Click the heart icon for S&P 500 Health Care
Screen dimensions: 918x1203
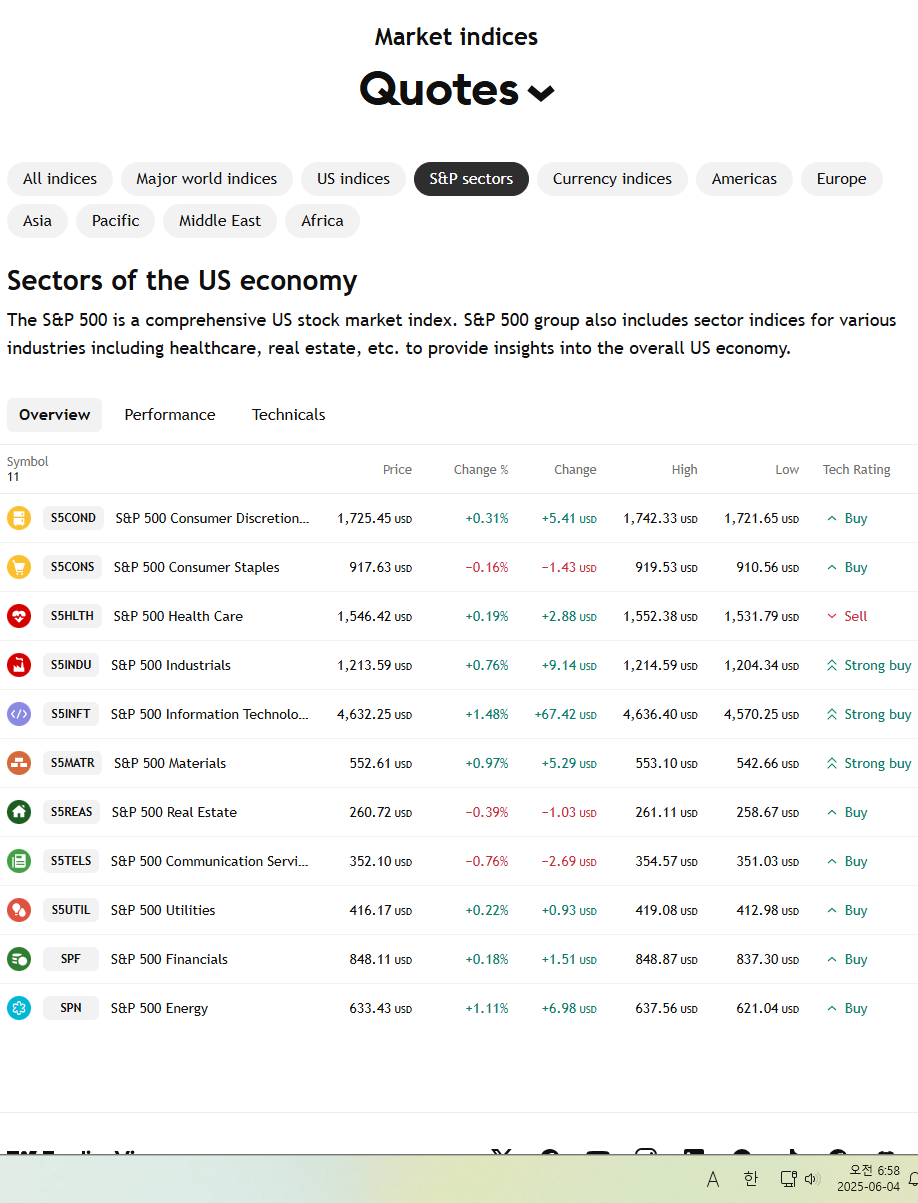click(x=19, y=616)
